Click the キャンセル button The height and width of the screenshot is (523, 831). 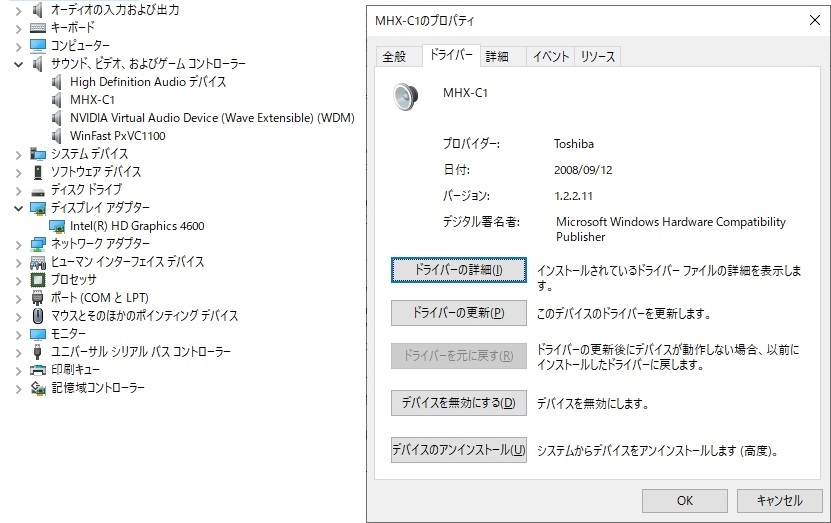[779, 501]
